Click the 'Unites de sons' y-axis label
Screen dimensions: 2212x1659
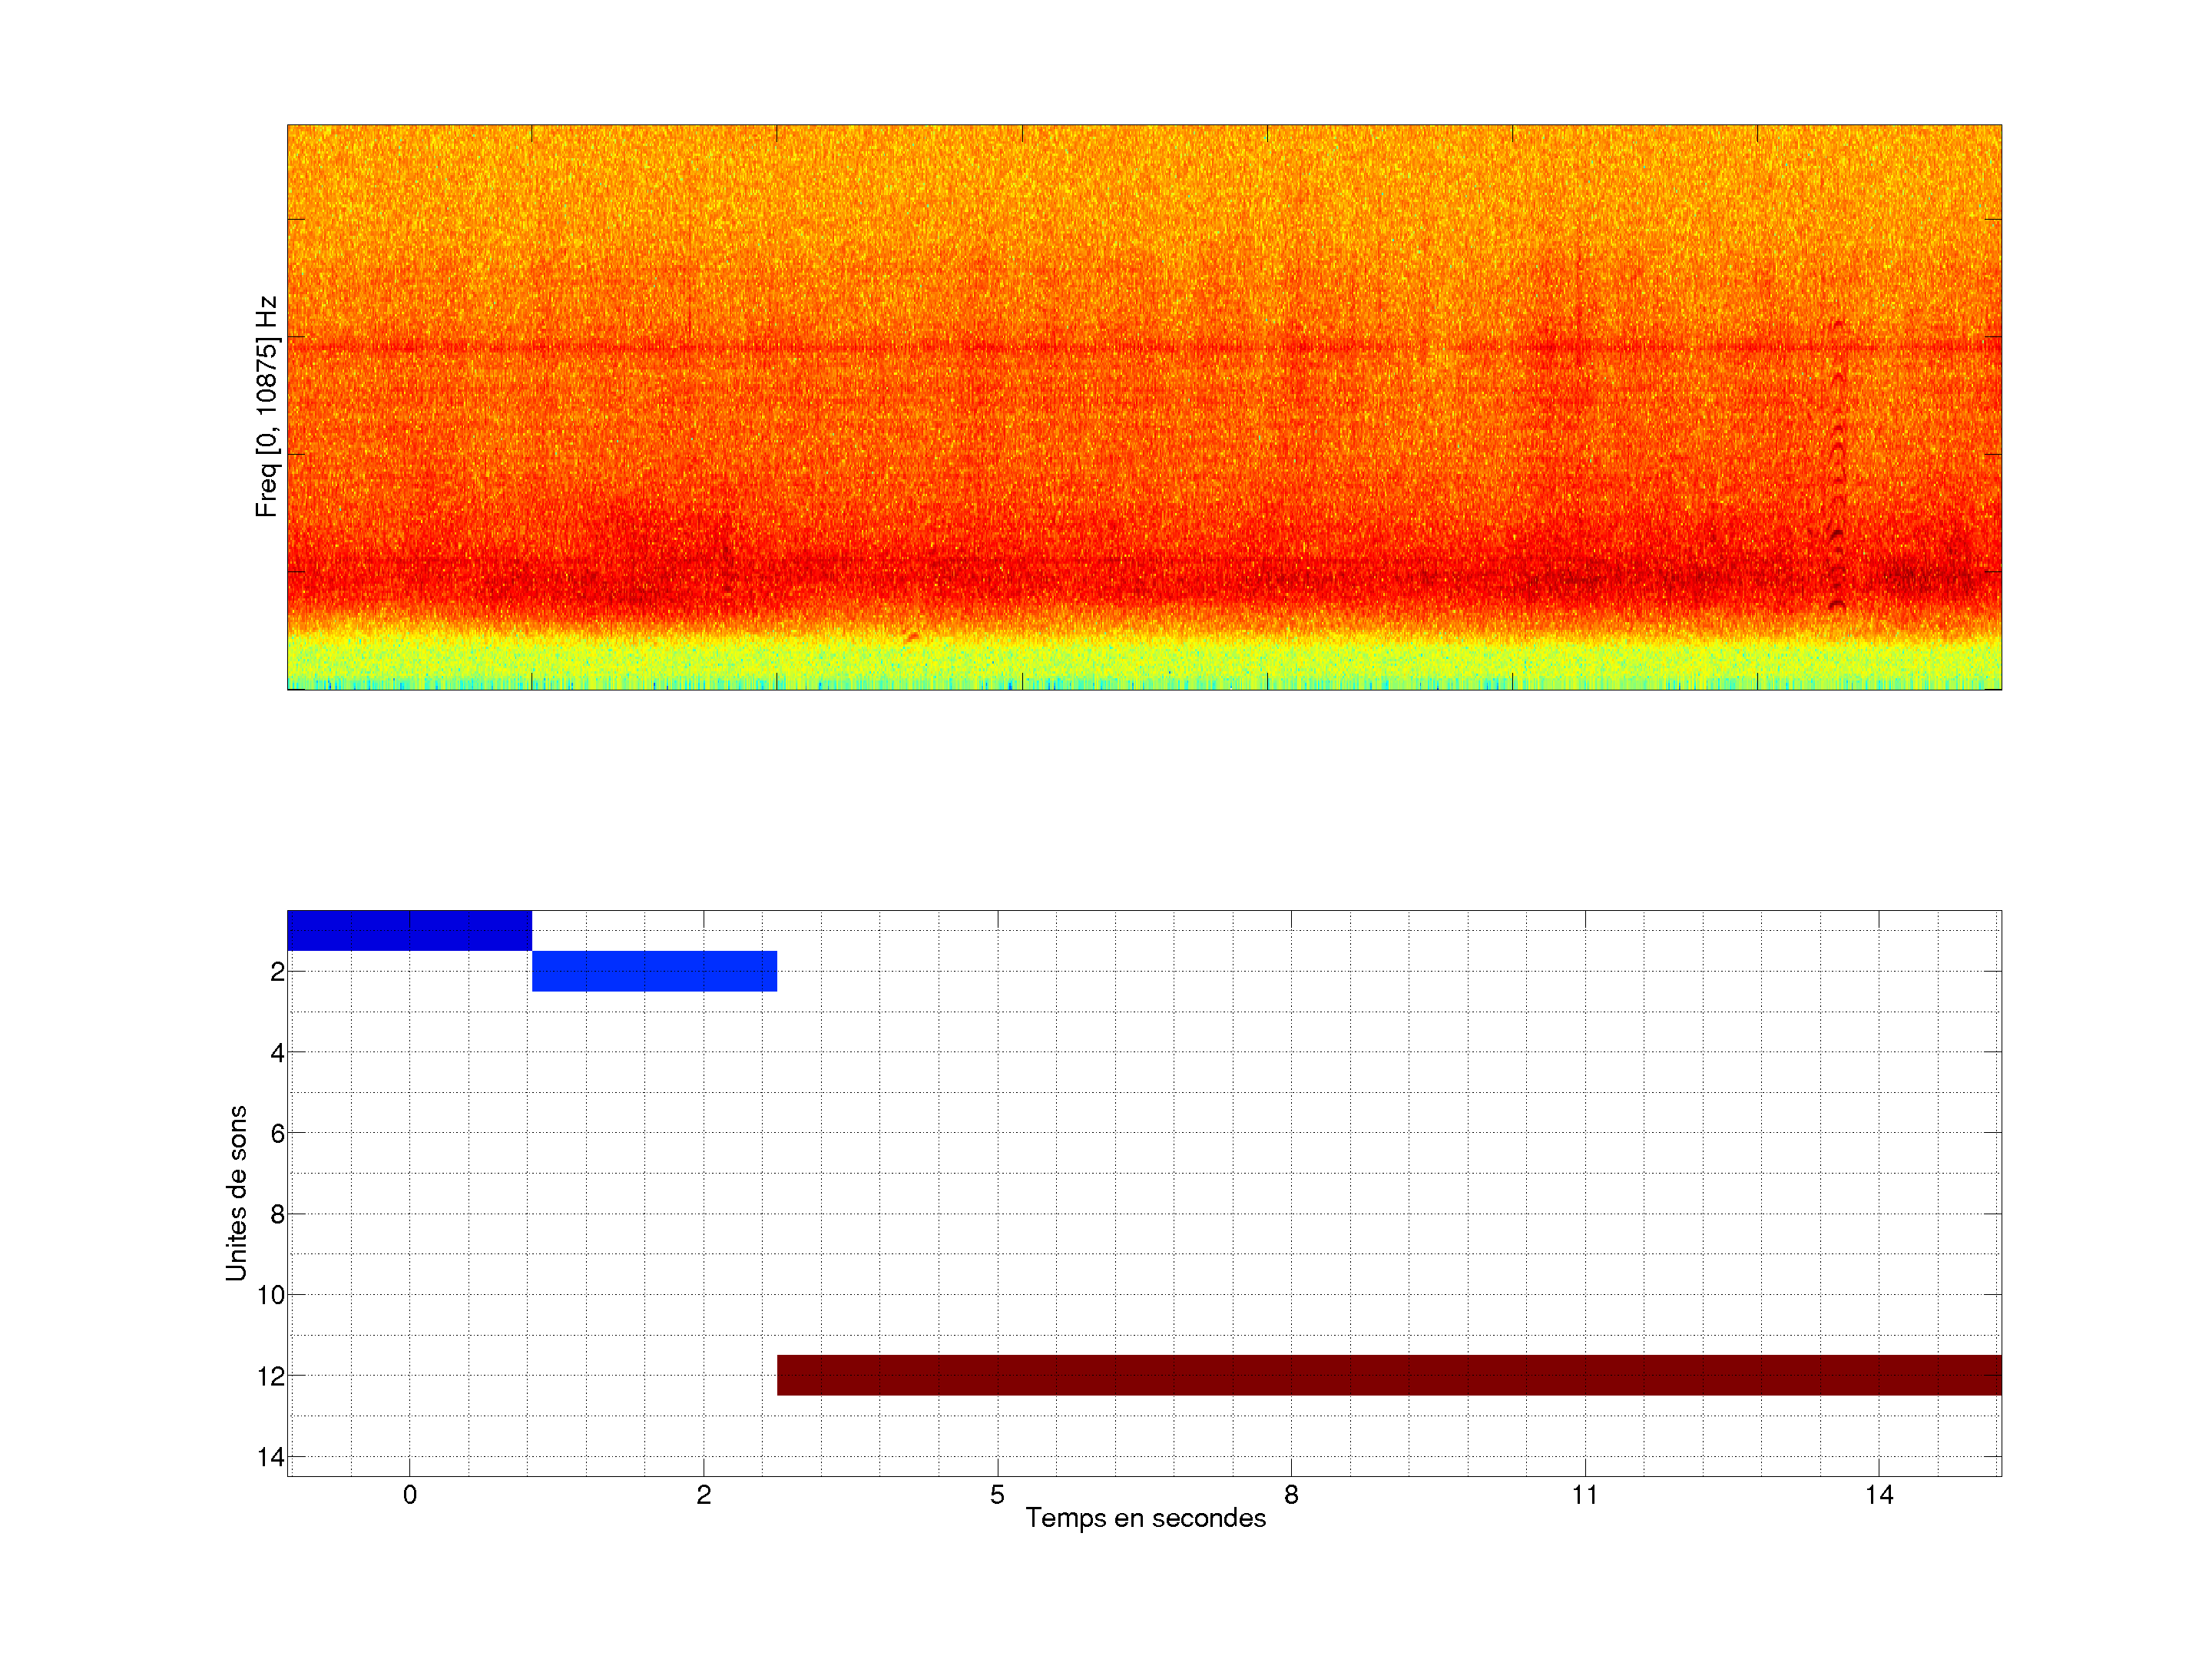[236, 1193]
